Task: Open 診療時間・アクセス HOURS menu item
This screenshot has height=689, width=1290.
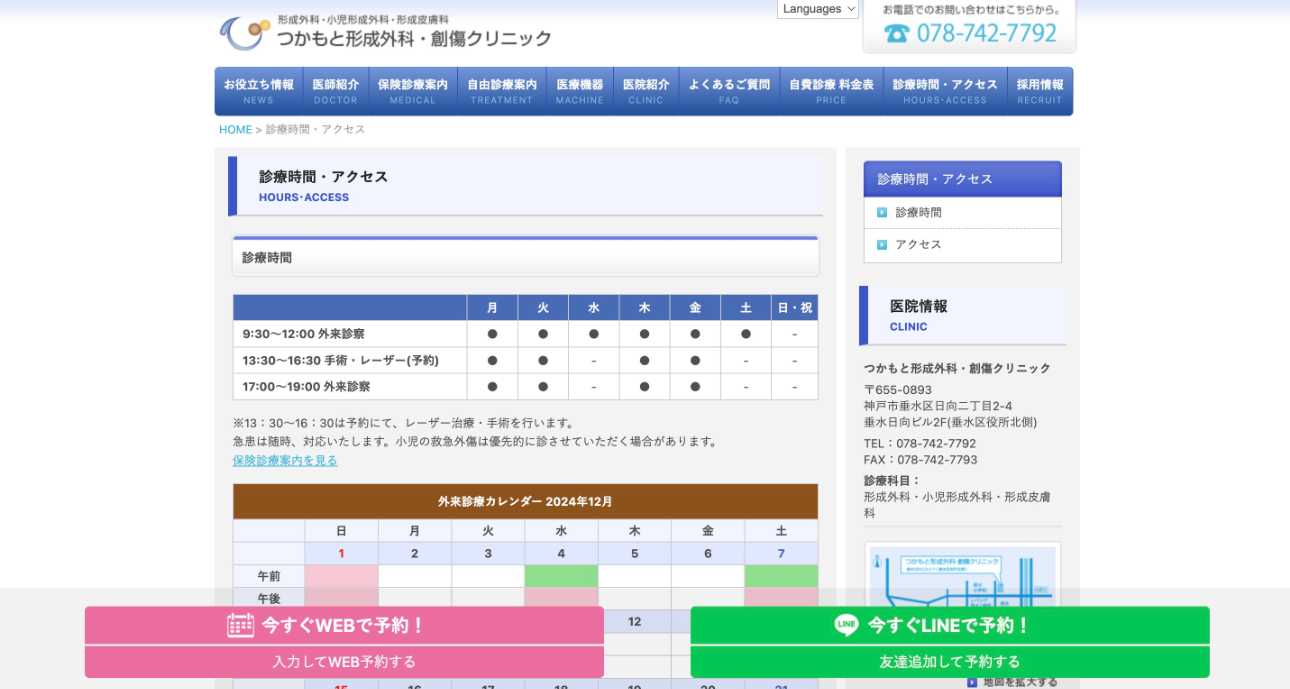Action: tap(945, 91)
